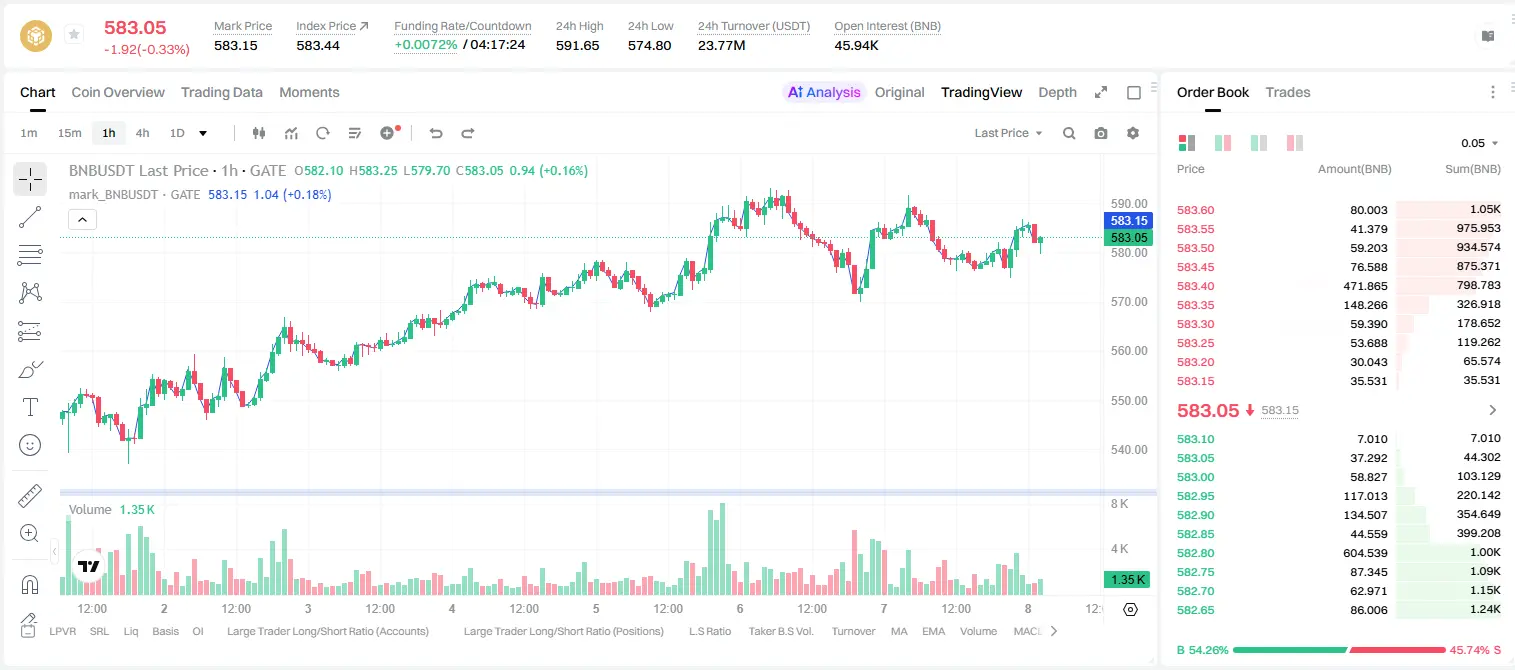Undo the last chart action
The width and height of the screenshot is (1515, 670).
[435, 133]
